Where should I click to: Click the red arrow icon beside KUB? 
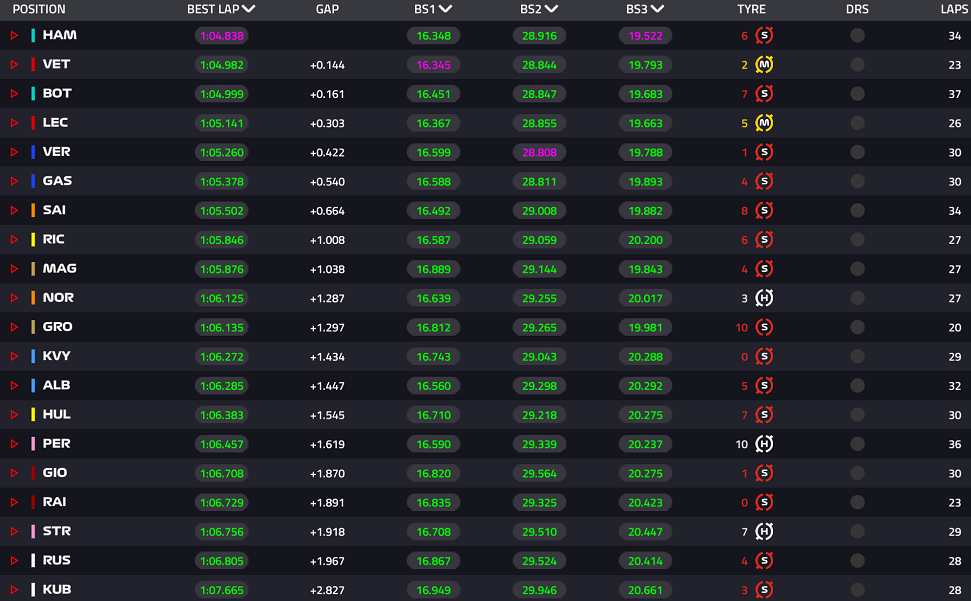[14, 590]
